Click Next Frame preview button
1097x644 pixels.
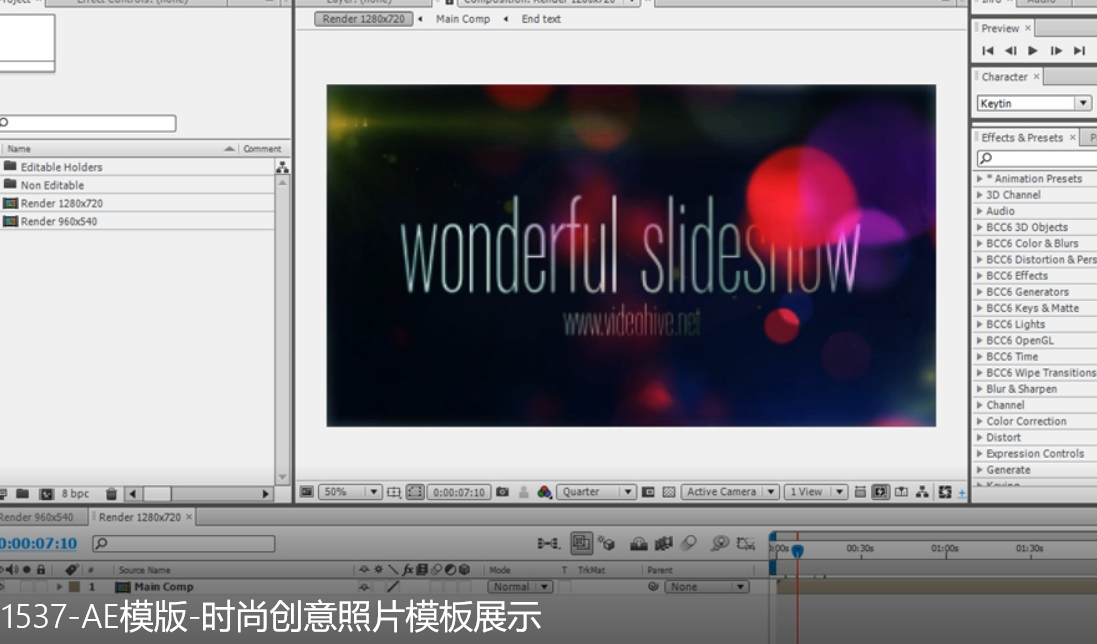[1056, 50]
